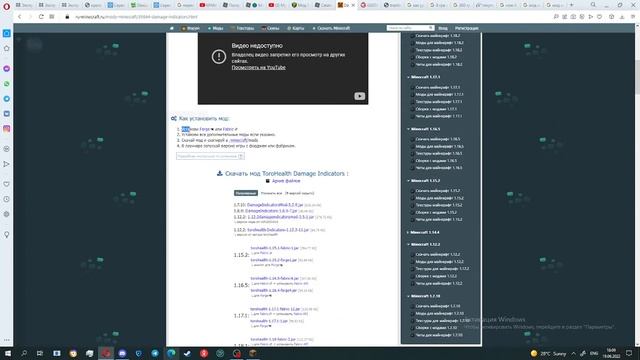Open Settings gear in Opera sidebar

click(x=7, y=214)
